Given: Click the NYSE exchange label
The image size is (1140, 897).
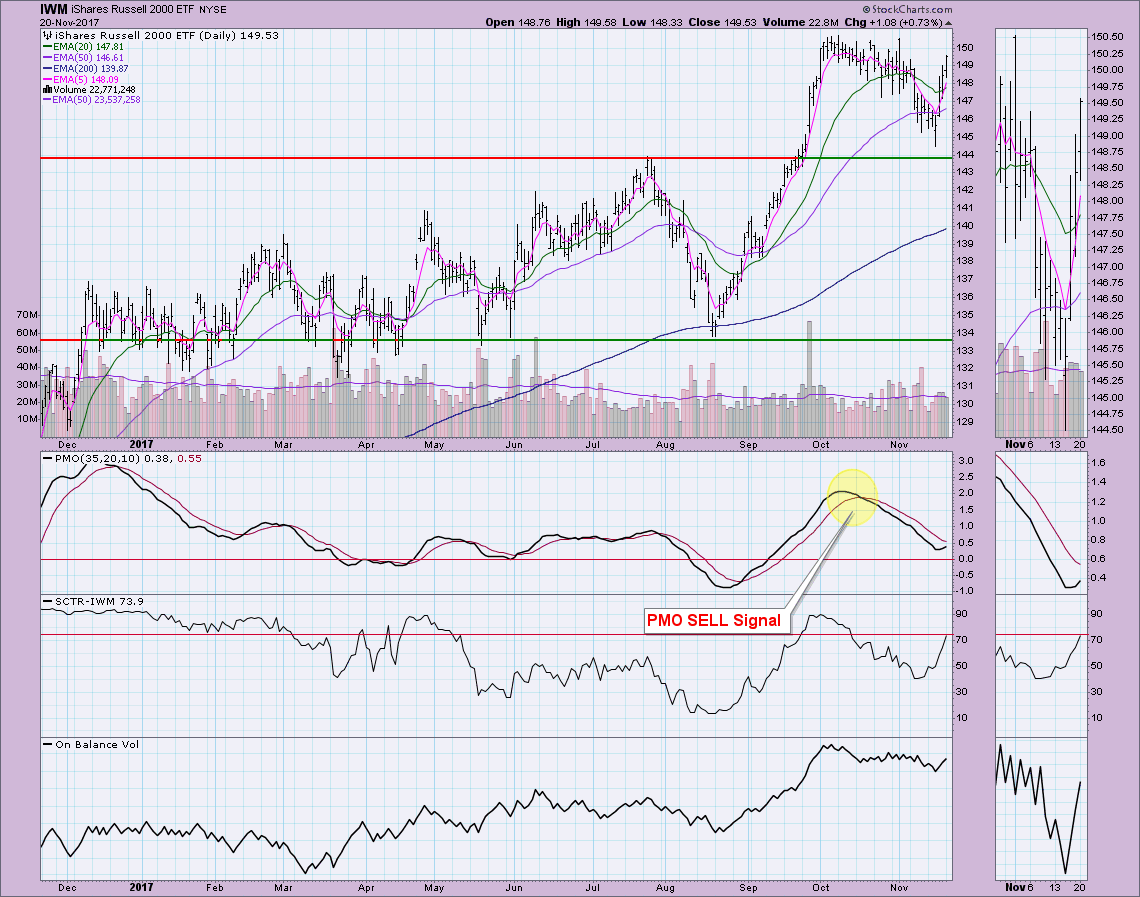Looking at the screenshot, I should pos(213,10).
